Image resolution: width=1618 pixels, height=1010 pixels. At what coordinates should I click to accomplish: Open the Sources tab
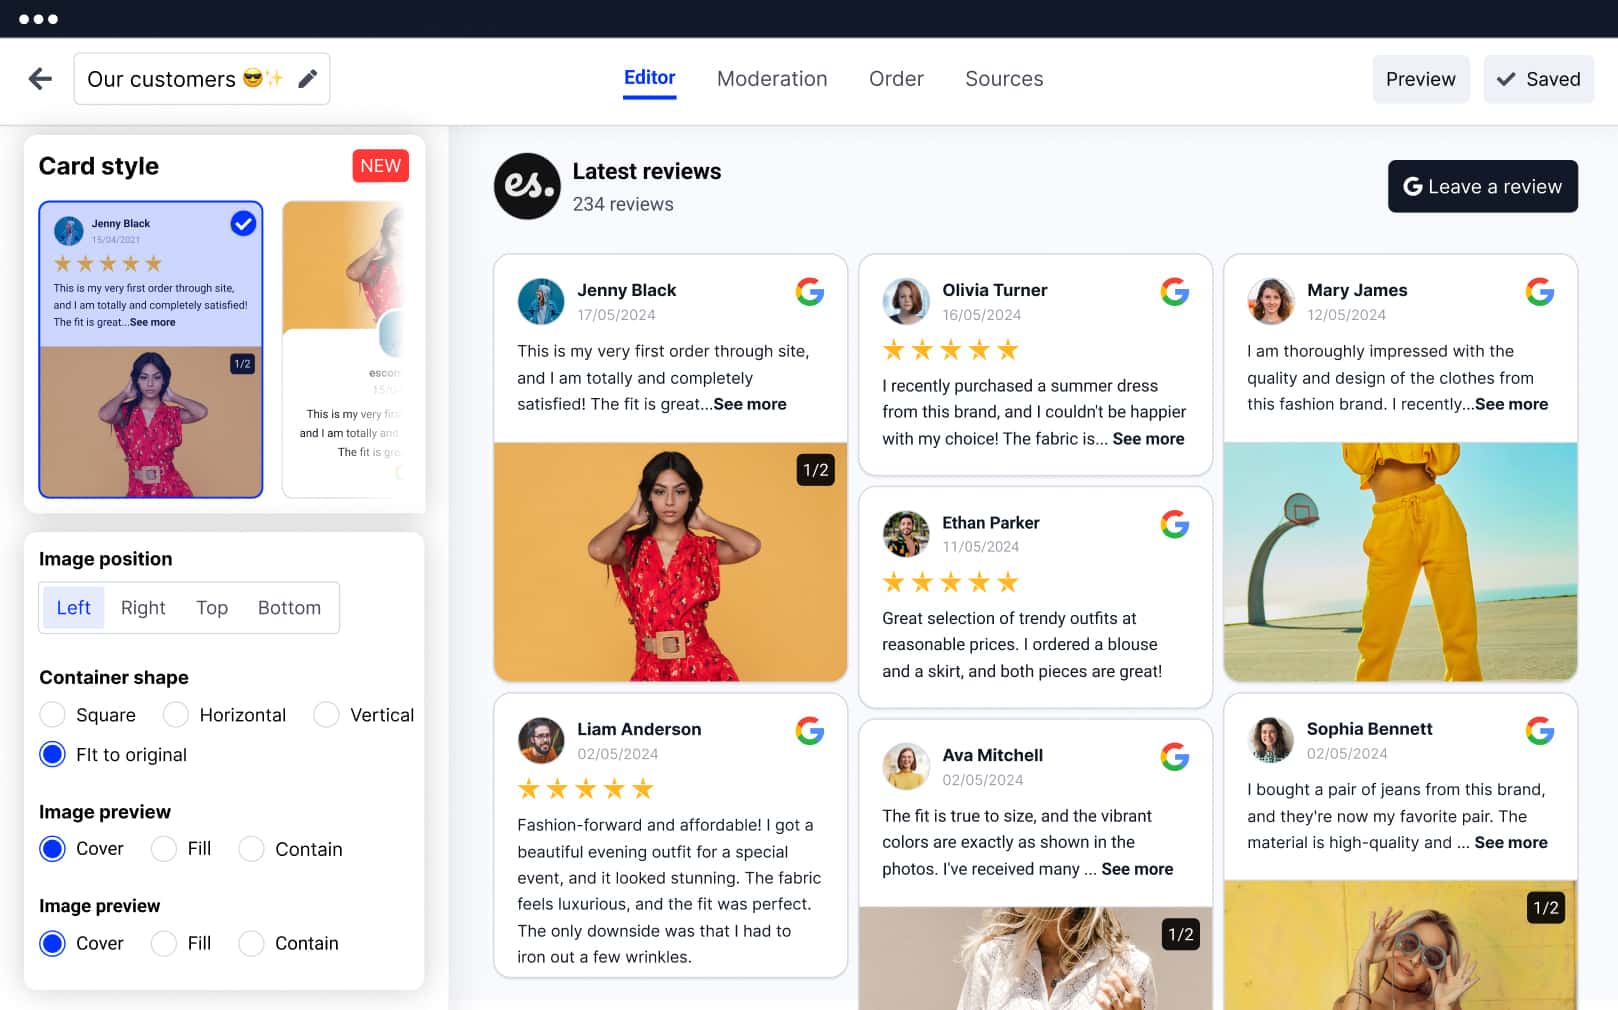click(1003, 79)
